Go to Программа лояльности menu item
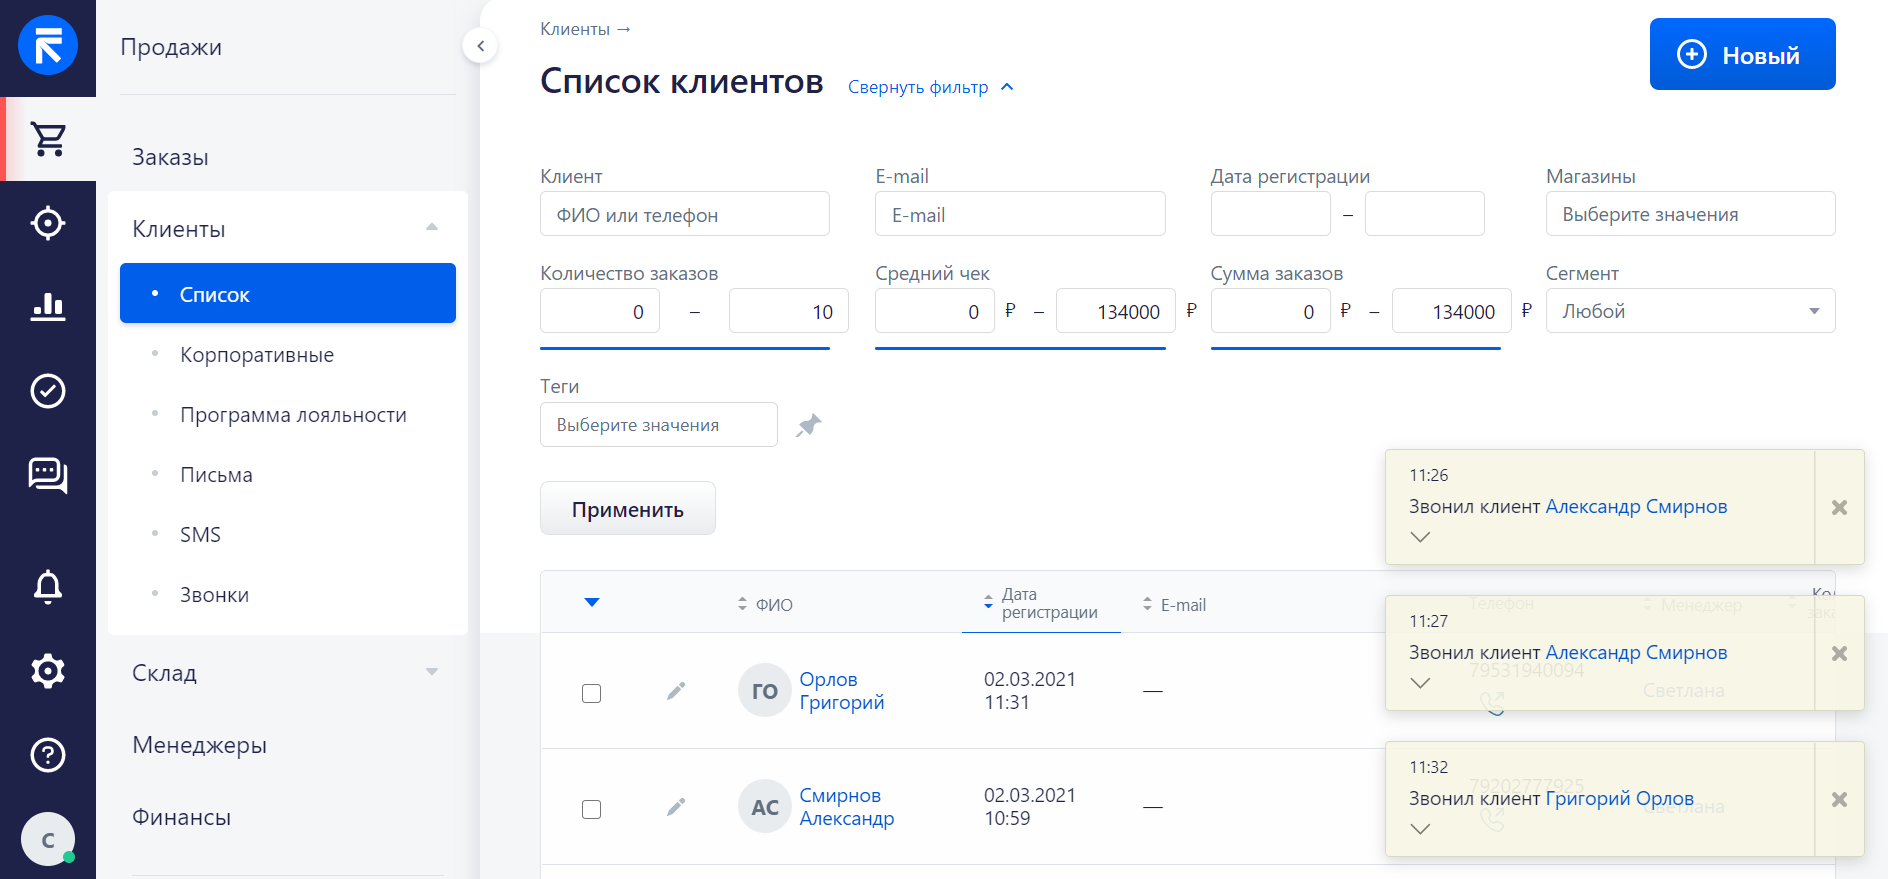 click(293, 415)
